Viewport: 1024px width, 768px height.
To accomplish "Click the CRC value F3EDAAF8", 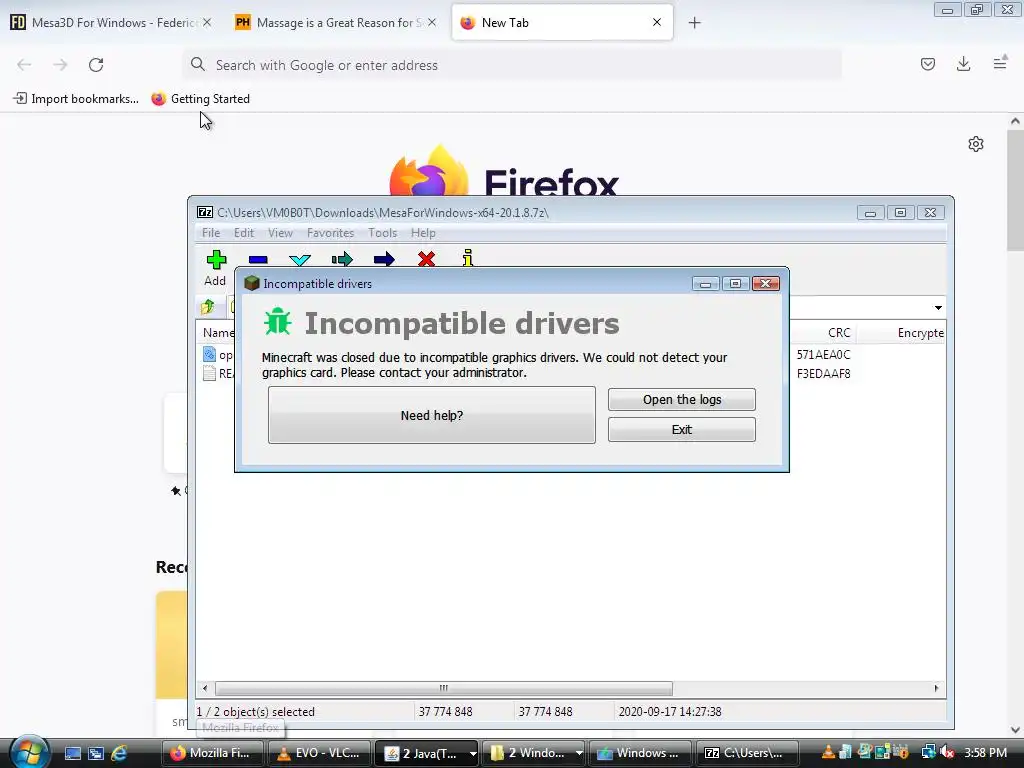I will click(824, 374).
